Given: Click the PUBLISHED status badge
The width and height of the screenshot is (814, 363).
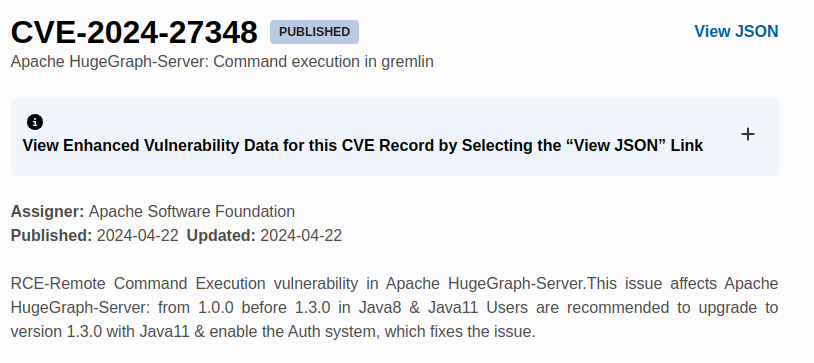Looking at the screenshot, I should point(314,32).
